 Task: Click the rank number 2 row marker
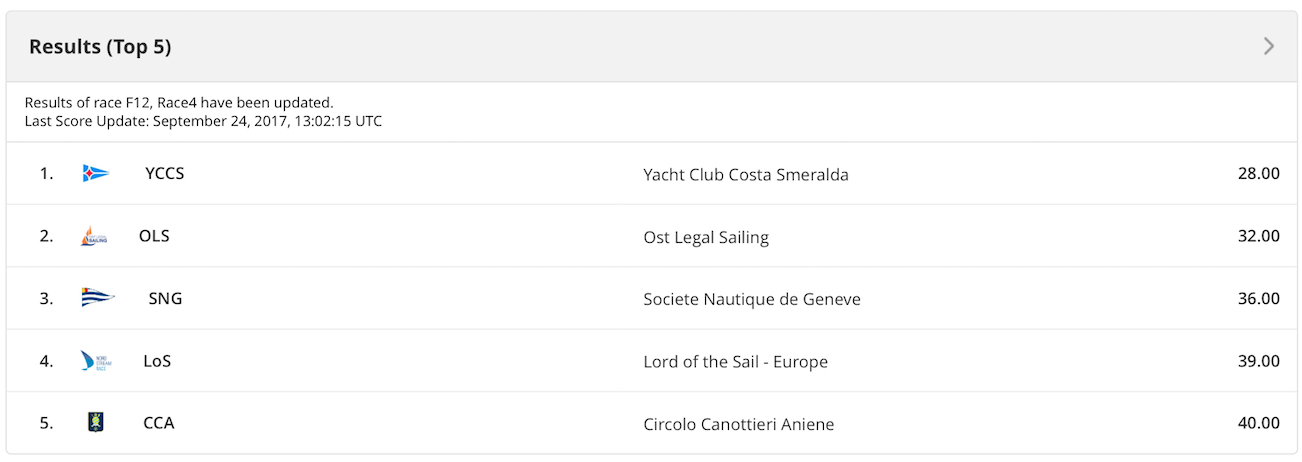tap(46, 236)
